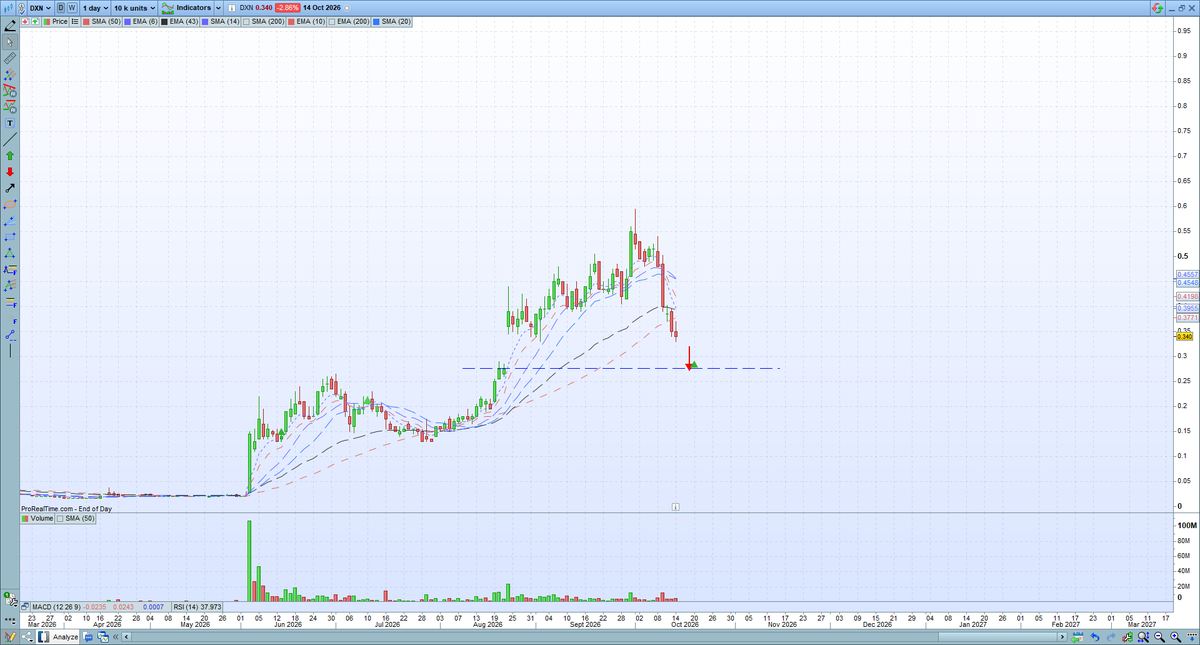Toggle the SMA (50) price indicator

101,20
